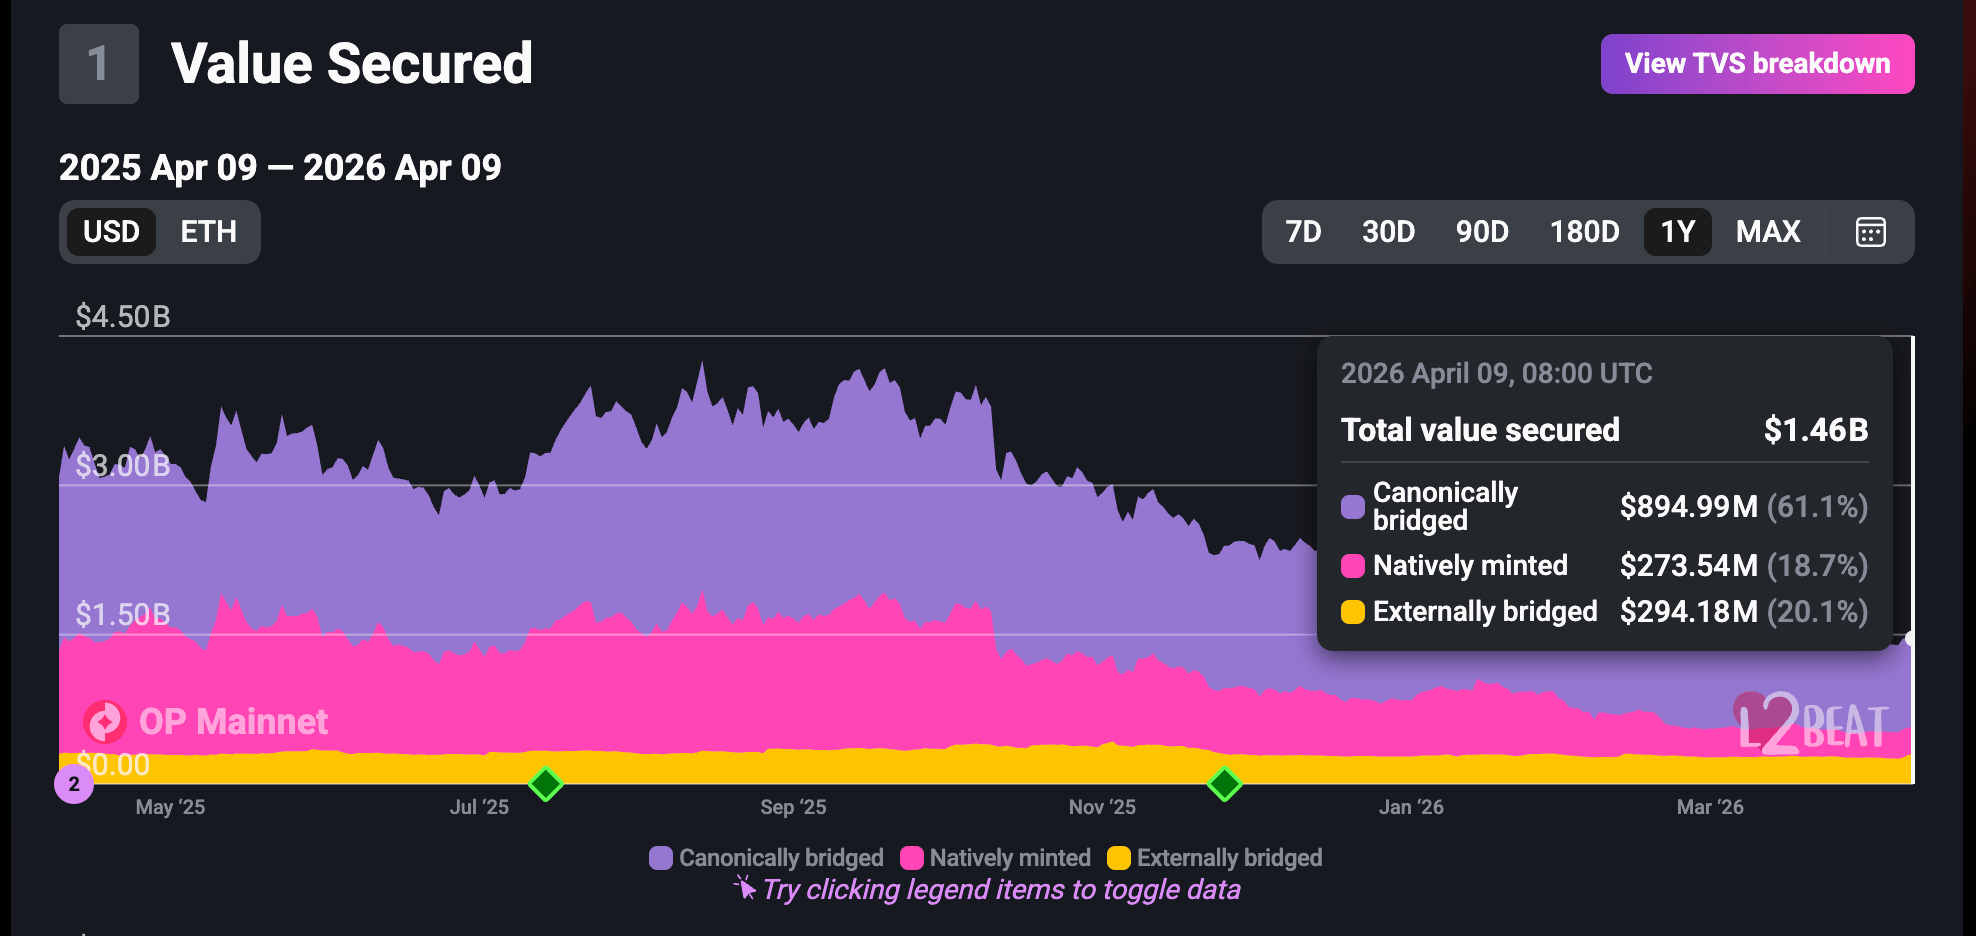Toggle Externally bridged legend item
This screenshot has height=936, width=1976.
(x=1215, y=858)
